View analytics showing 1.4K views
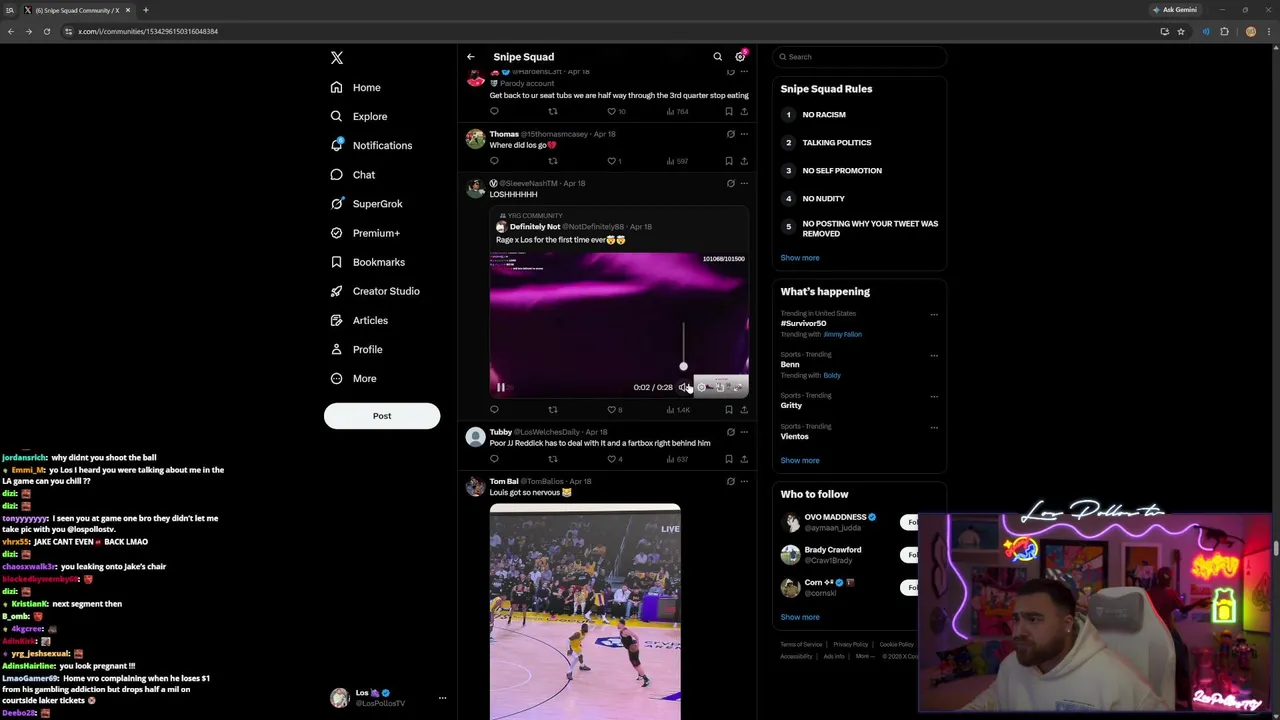This screenshot has height=720, width=1280. point(678,410)
